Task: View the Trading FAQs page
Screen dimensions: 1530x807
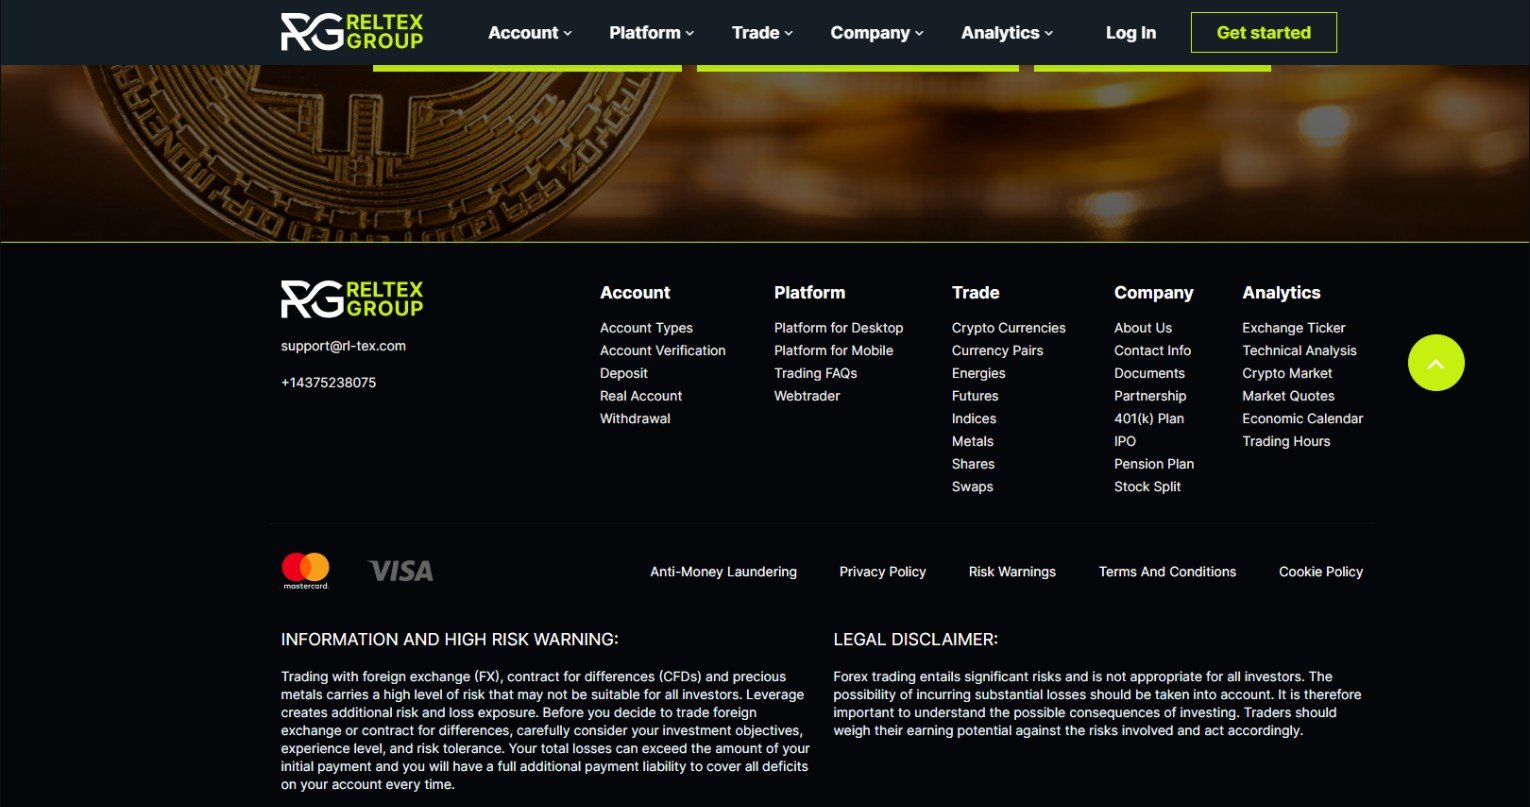Action: pyautogui.click(x=815, y=373)
